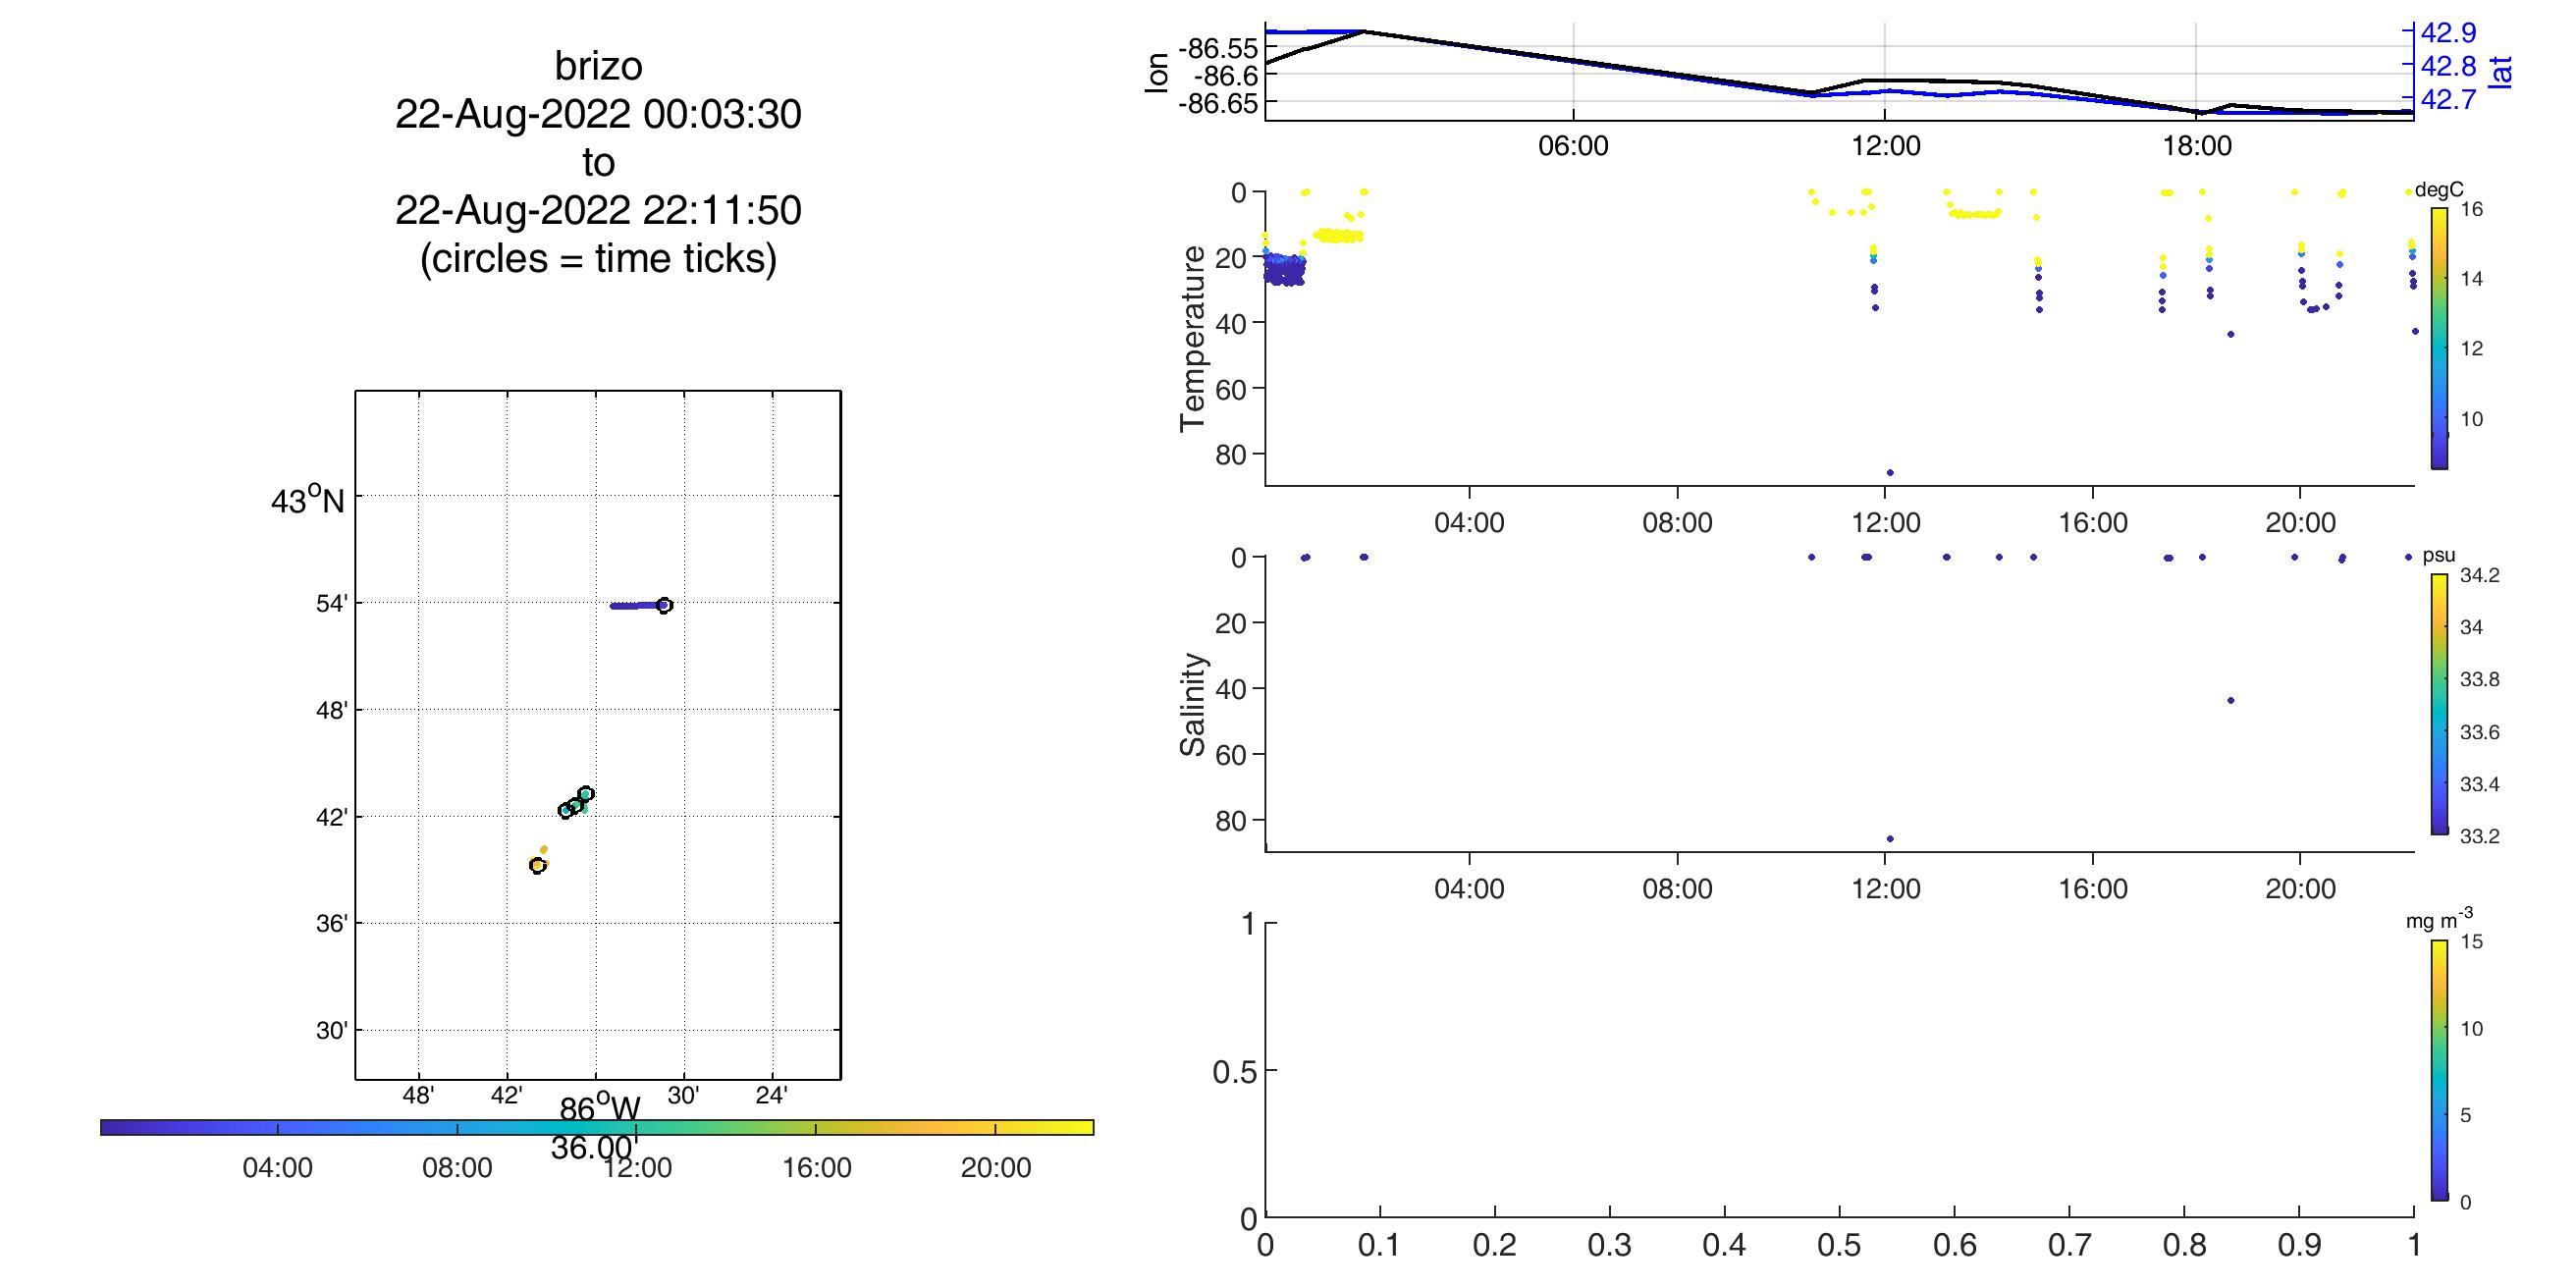Click '16:00' on the Temperature plot axis
Screen dimensions: 2576x1288
tap(2093, 522)
